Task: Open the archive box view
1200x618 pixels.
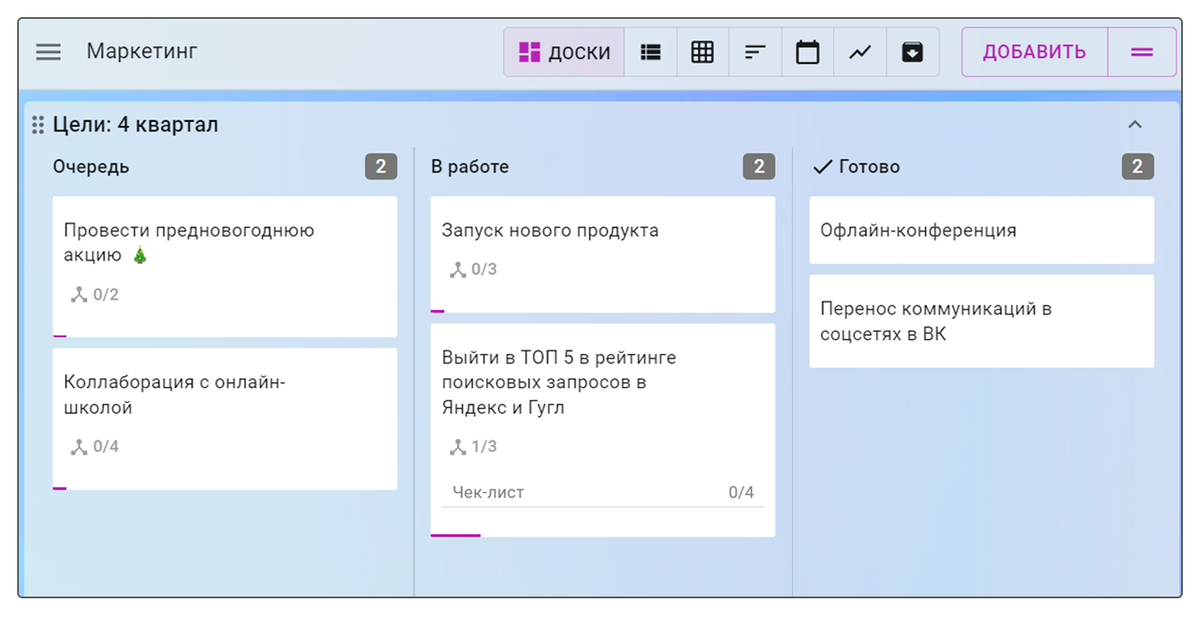Action: point(912,52)
